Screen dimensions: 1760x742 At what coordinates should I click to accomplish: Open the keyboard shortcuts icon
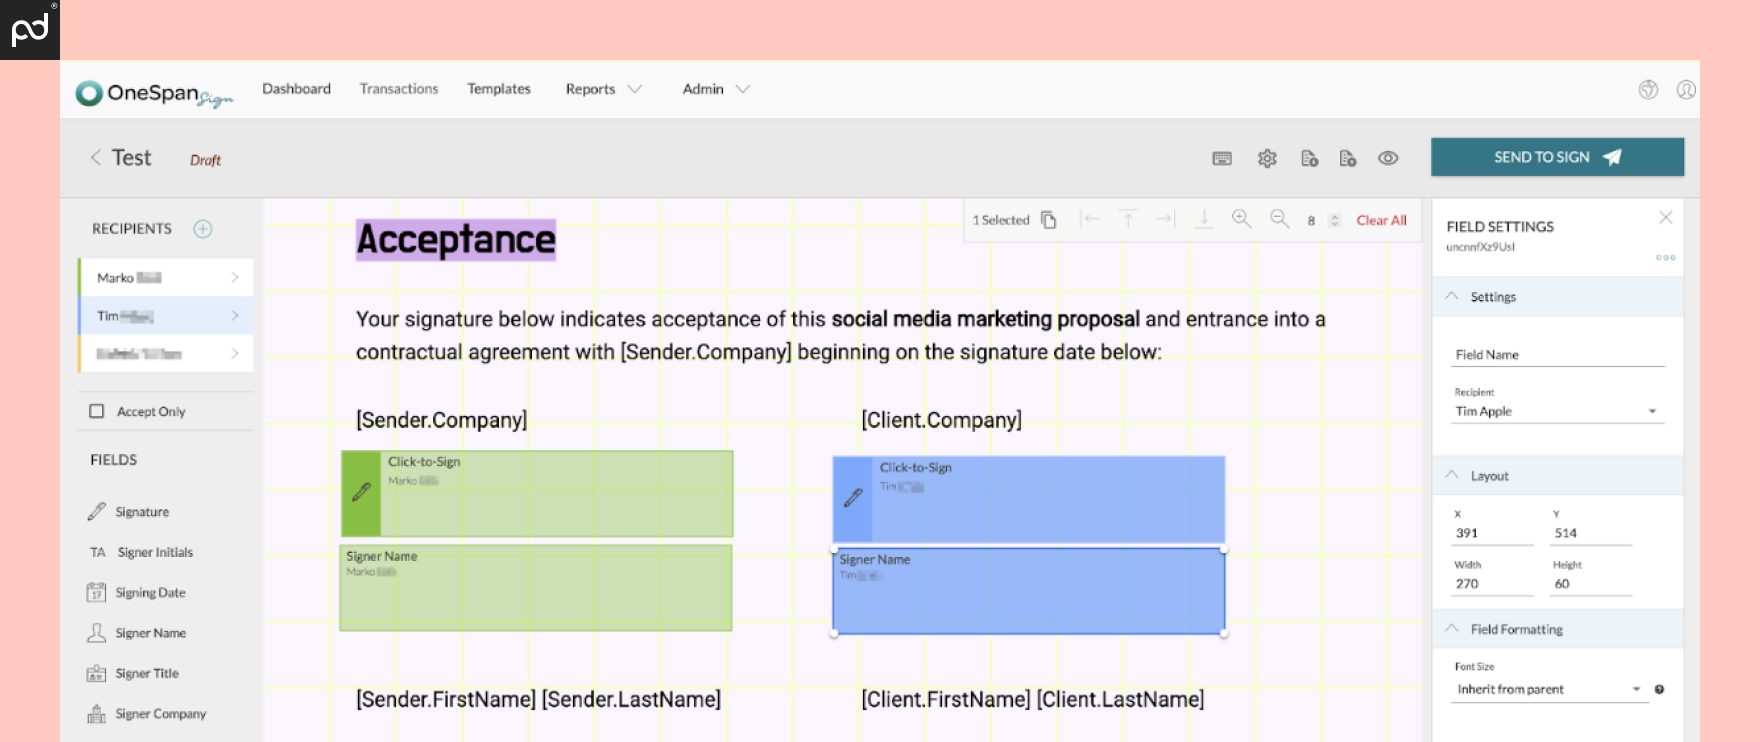pyautogui.click(x=1222, y=158)
